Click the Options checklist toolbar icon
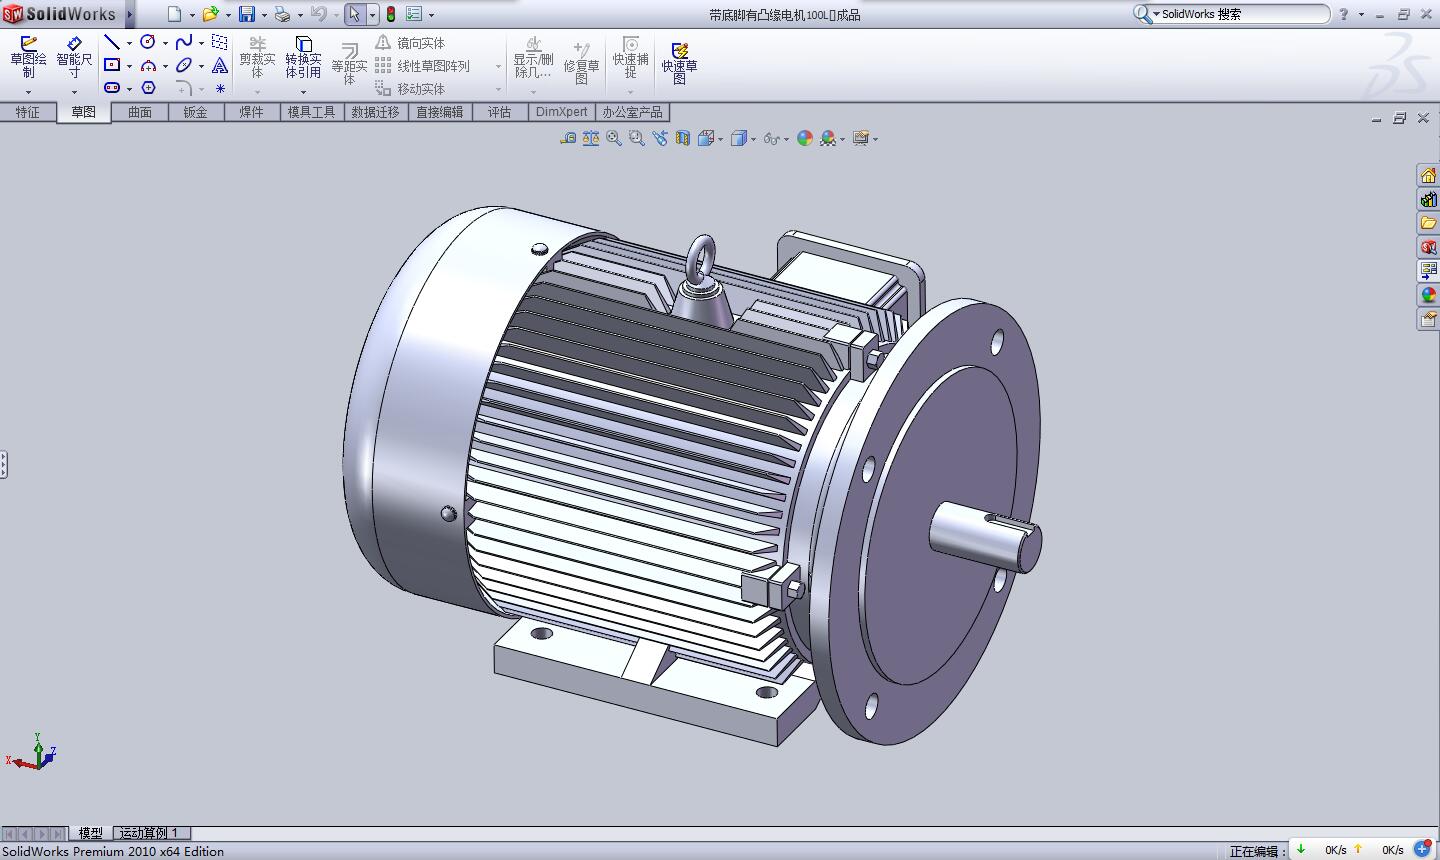 point(414,14)
